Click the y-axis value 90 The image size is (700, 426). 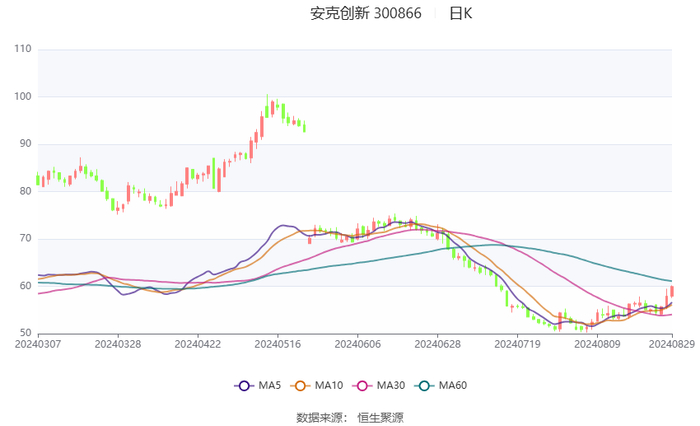click(25, 144)
